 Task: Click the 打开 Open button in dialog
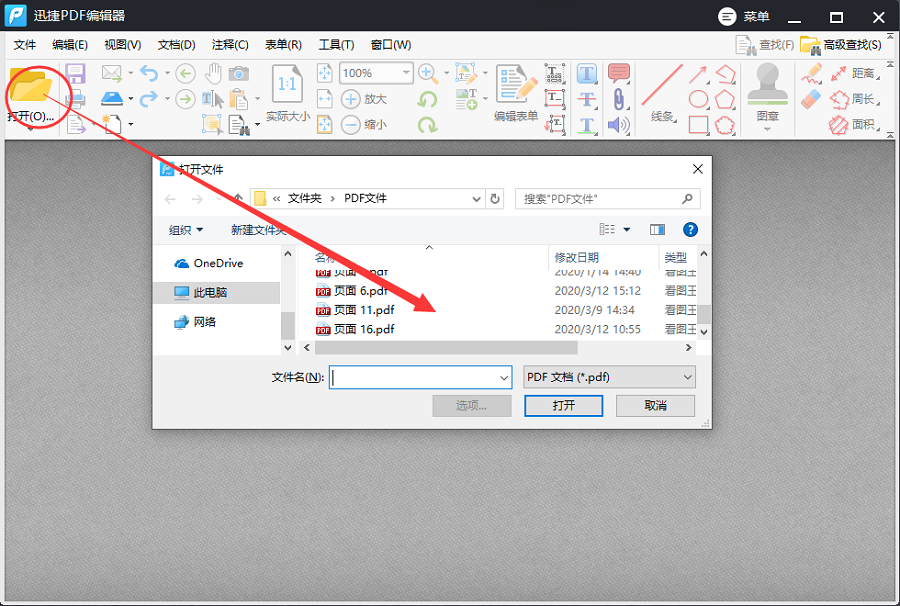click(564, 406)
